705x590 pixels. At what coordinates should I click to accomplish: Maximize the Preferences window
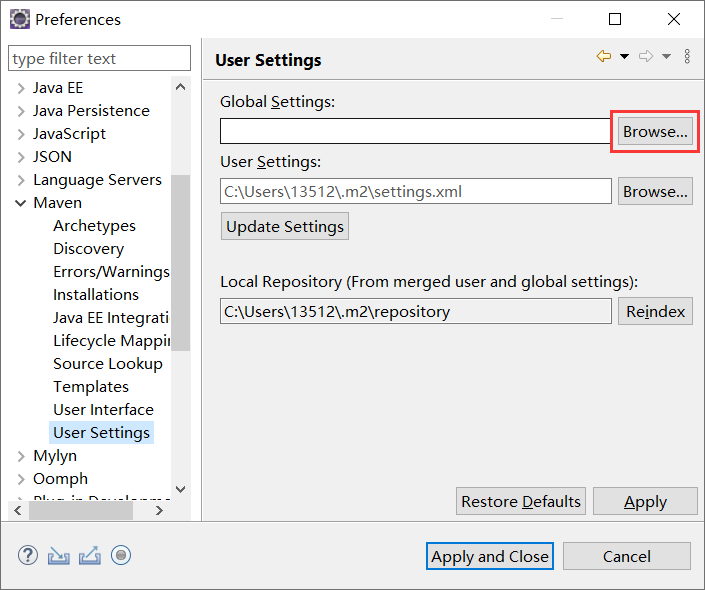click(615, 19)
